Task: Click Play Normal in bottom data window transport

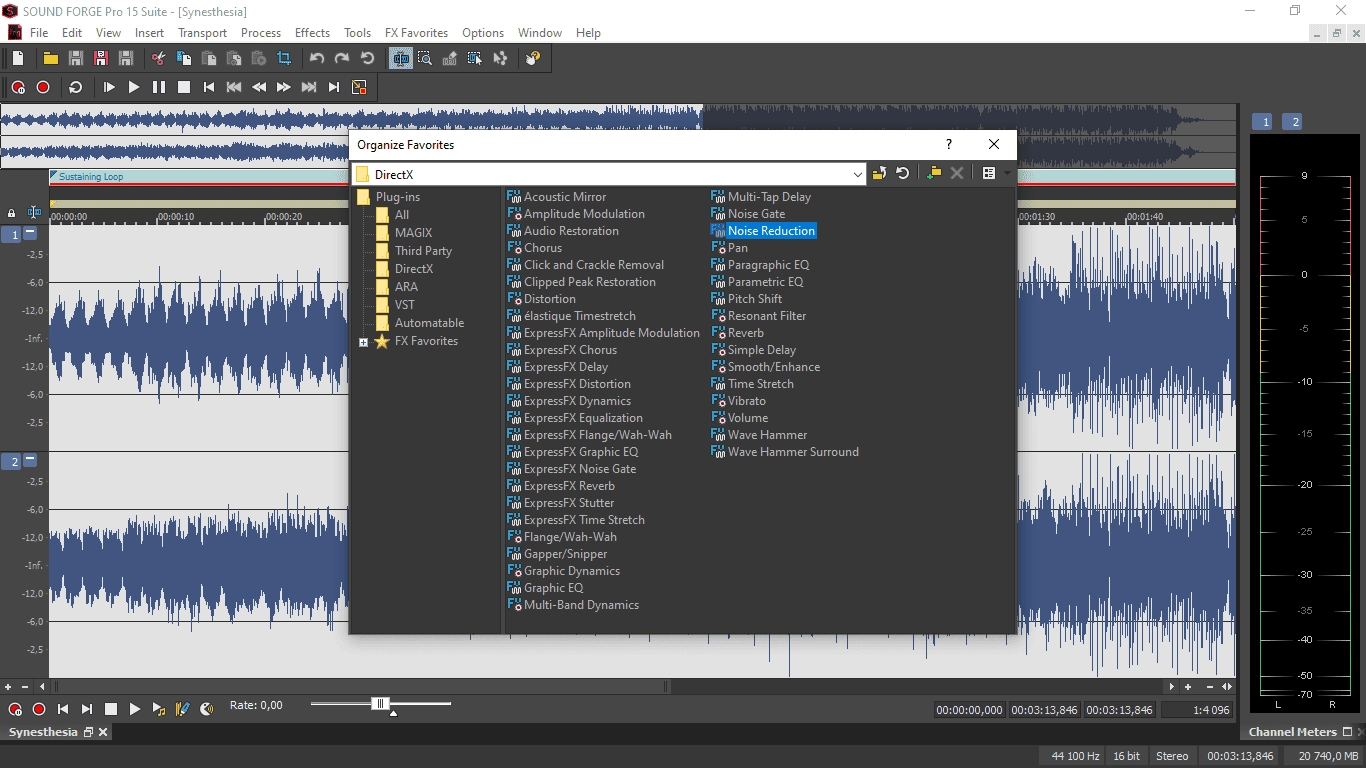Action: point(135,709)
